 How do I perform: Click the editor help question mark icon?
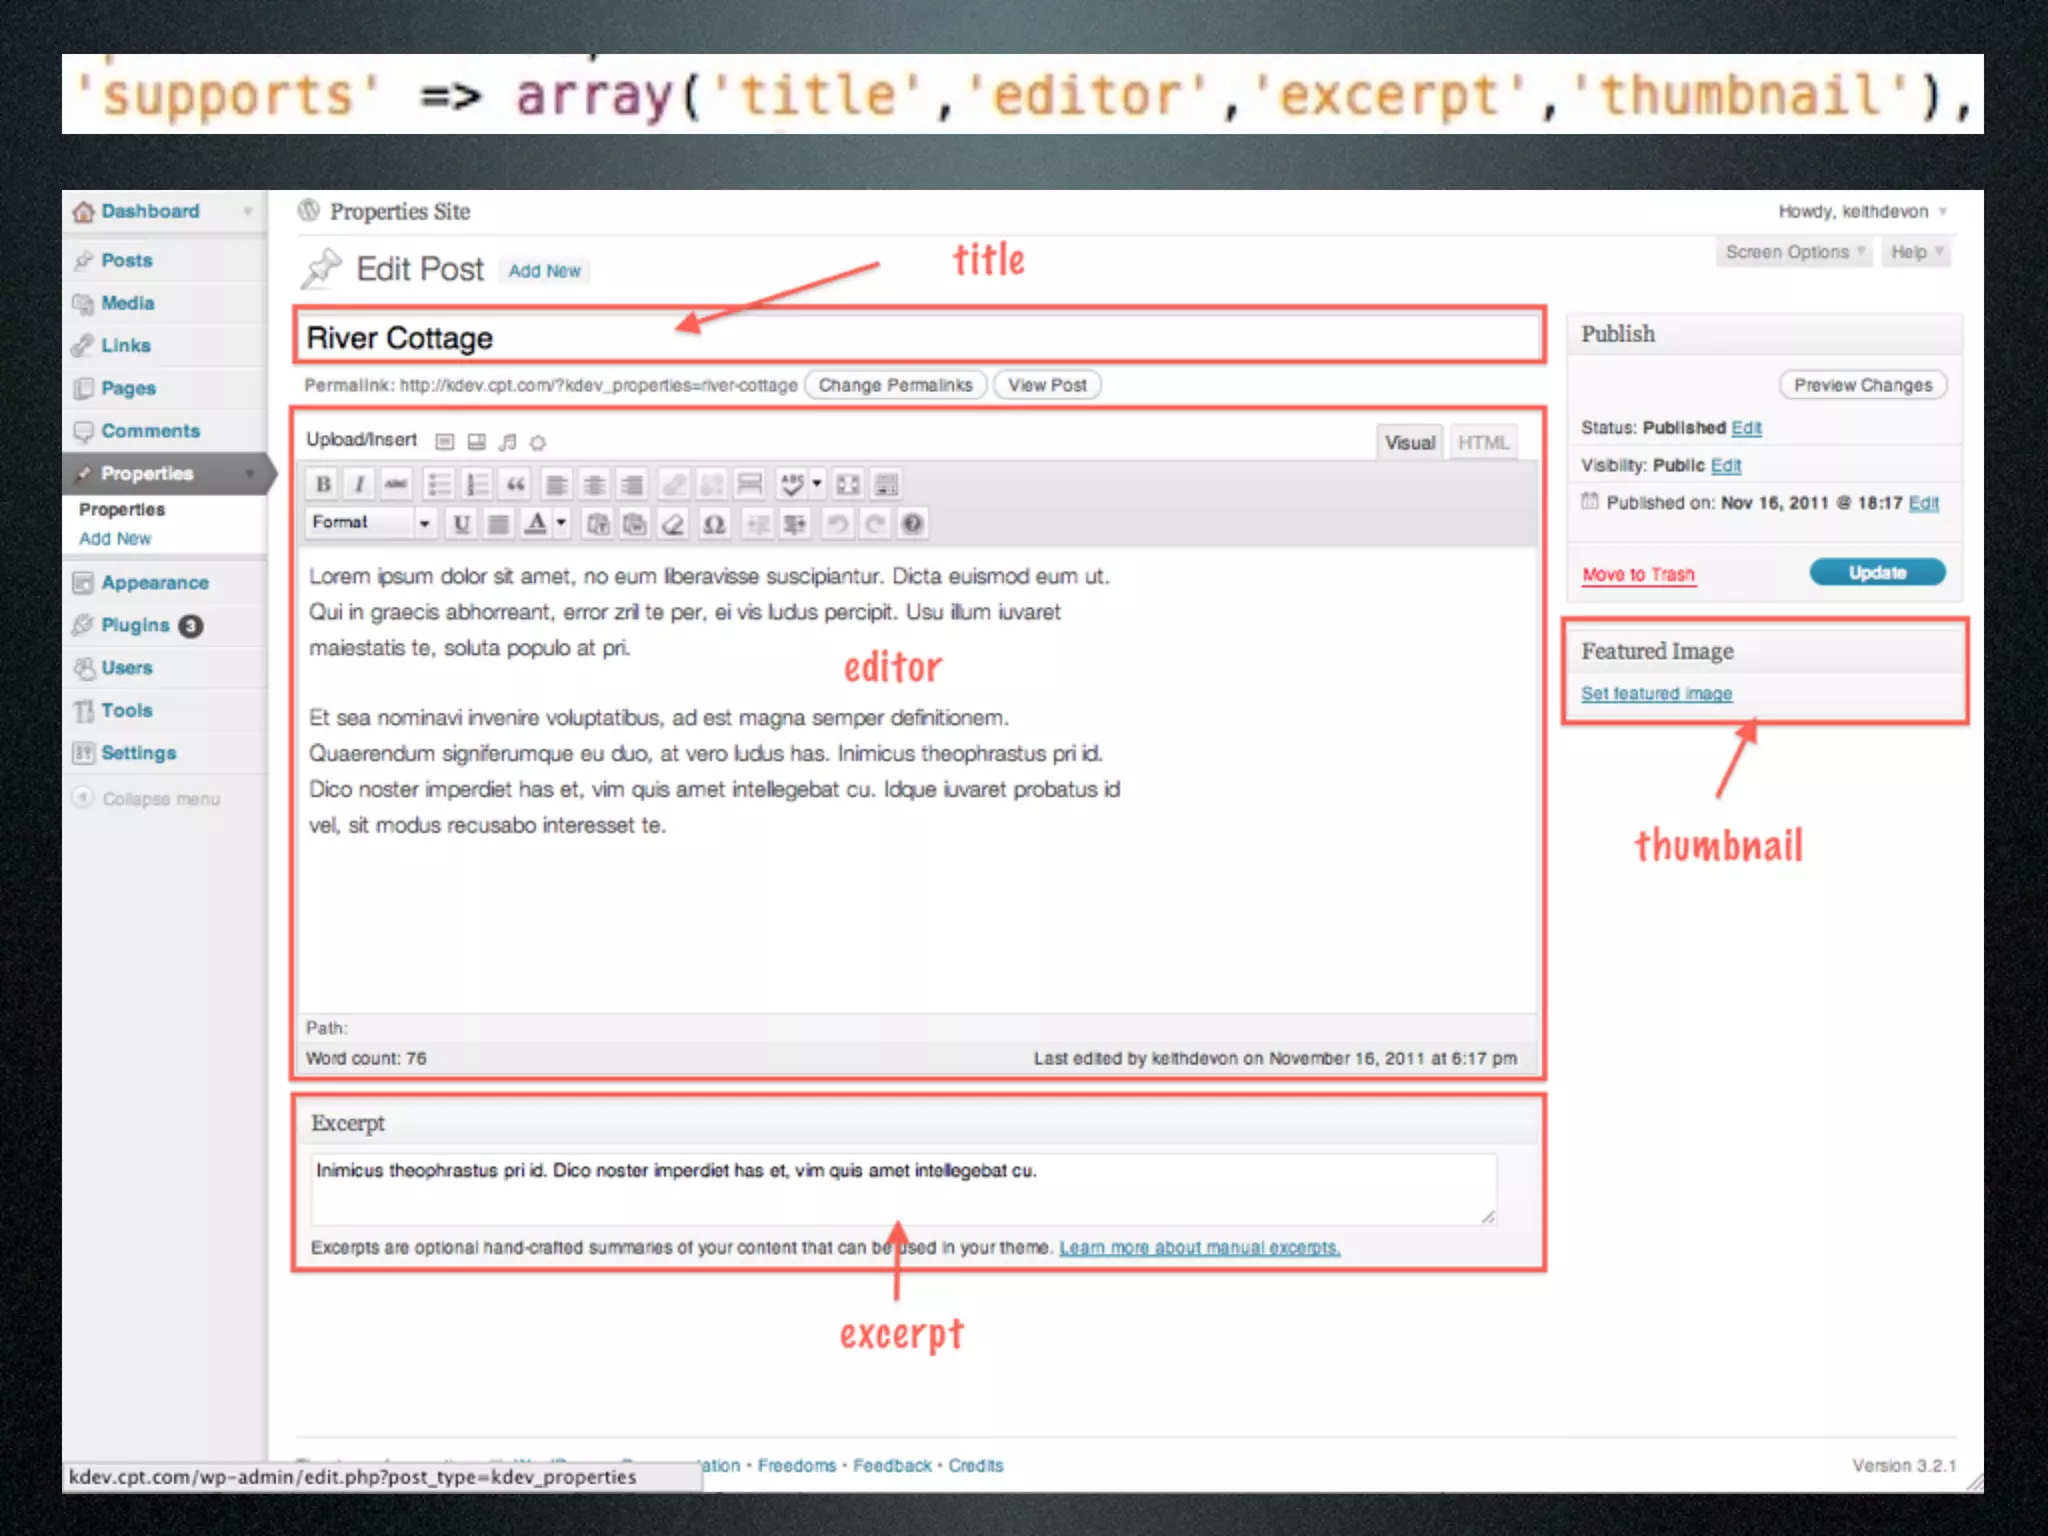pyautogui.click(x=912, y=523)
